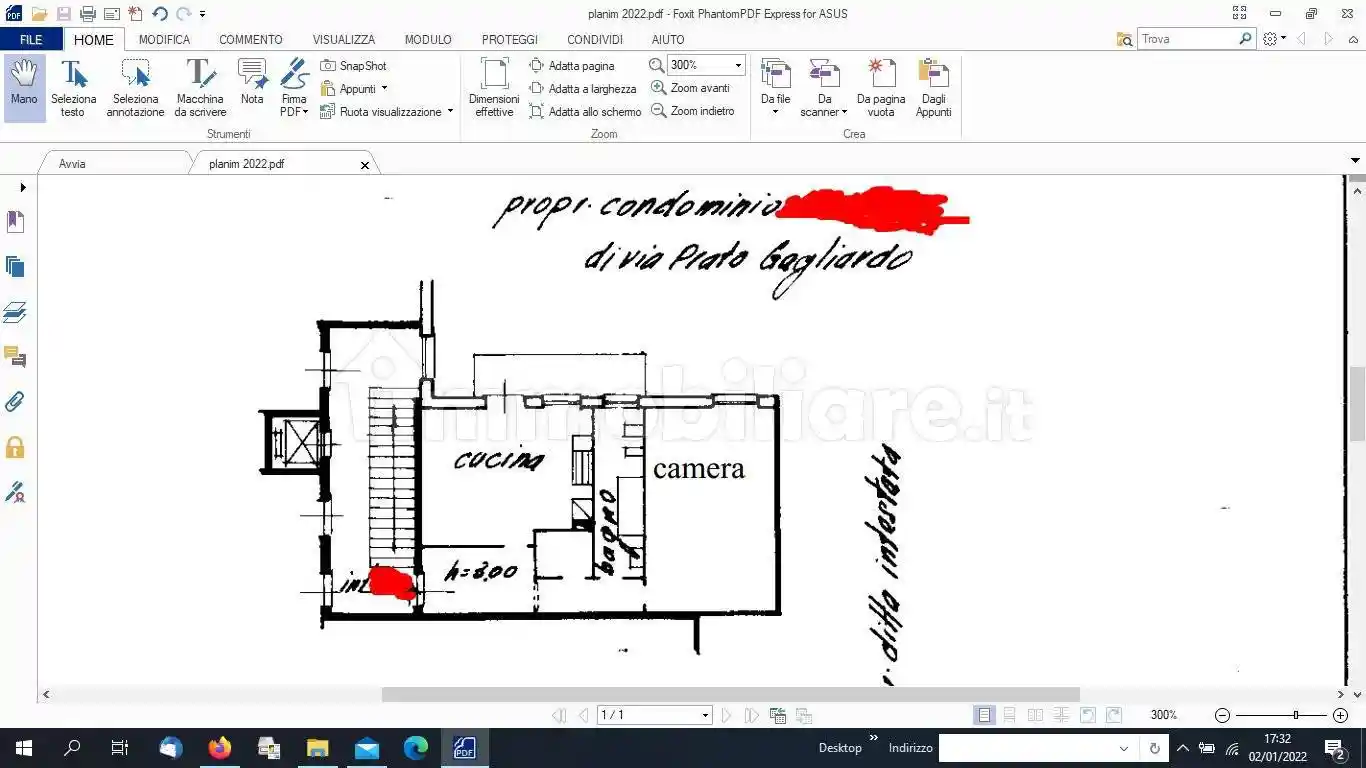Click the FILE button
This screenshot has height=768, width=1366.
[x=31, y=40]
